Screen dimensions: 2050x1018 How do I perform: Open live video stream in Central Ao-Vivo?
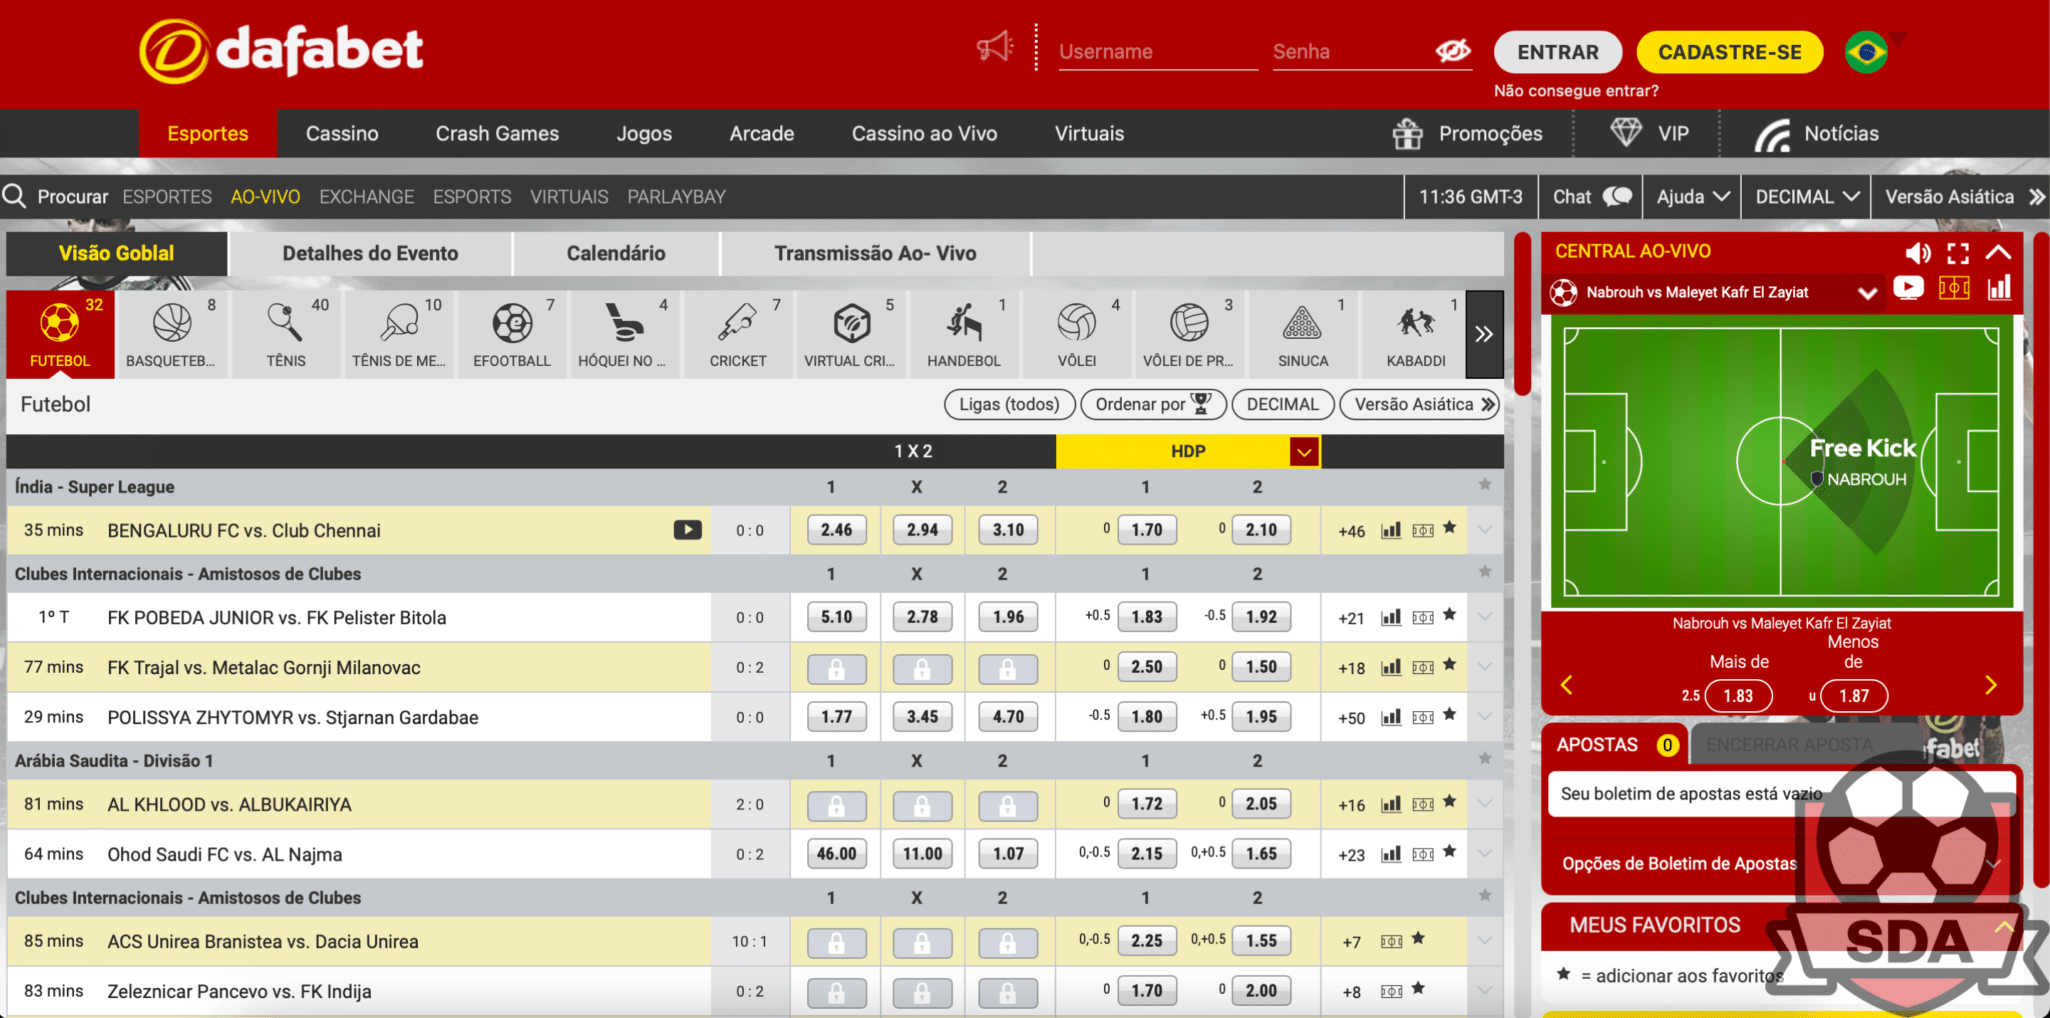(x=1908, y=289)
